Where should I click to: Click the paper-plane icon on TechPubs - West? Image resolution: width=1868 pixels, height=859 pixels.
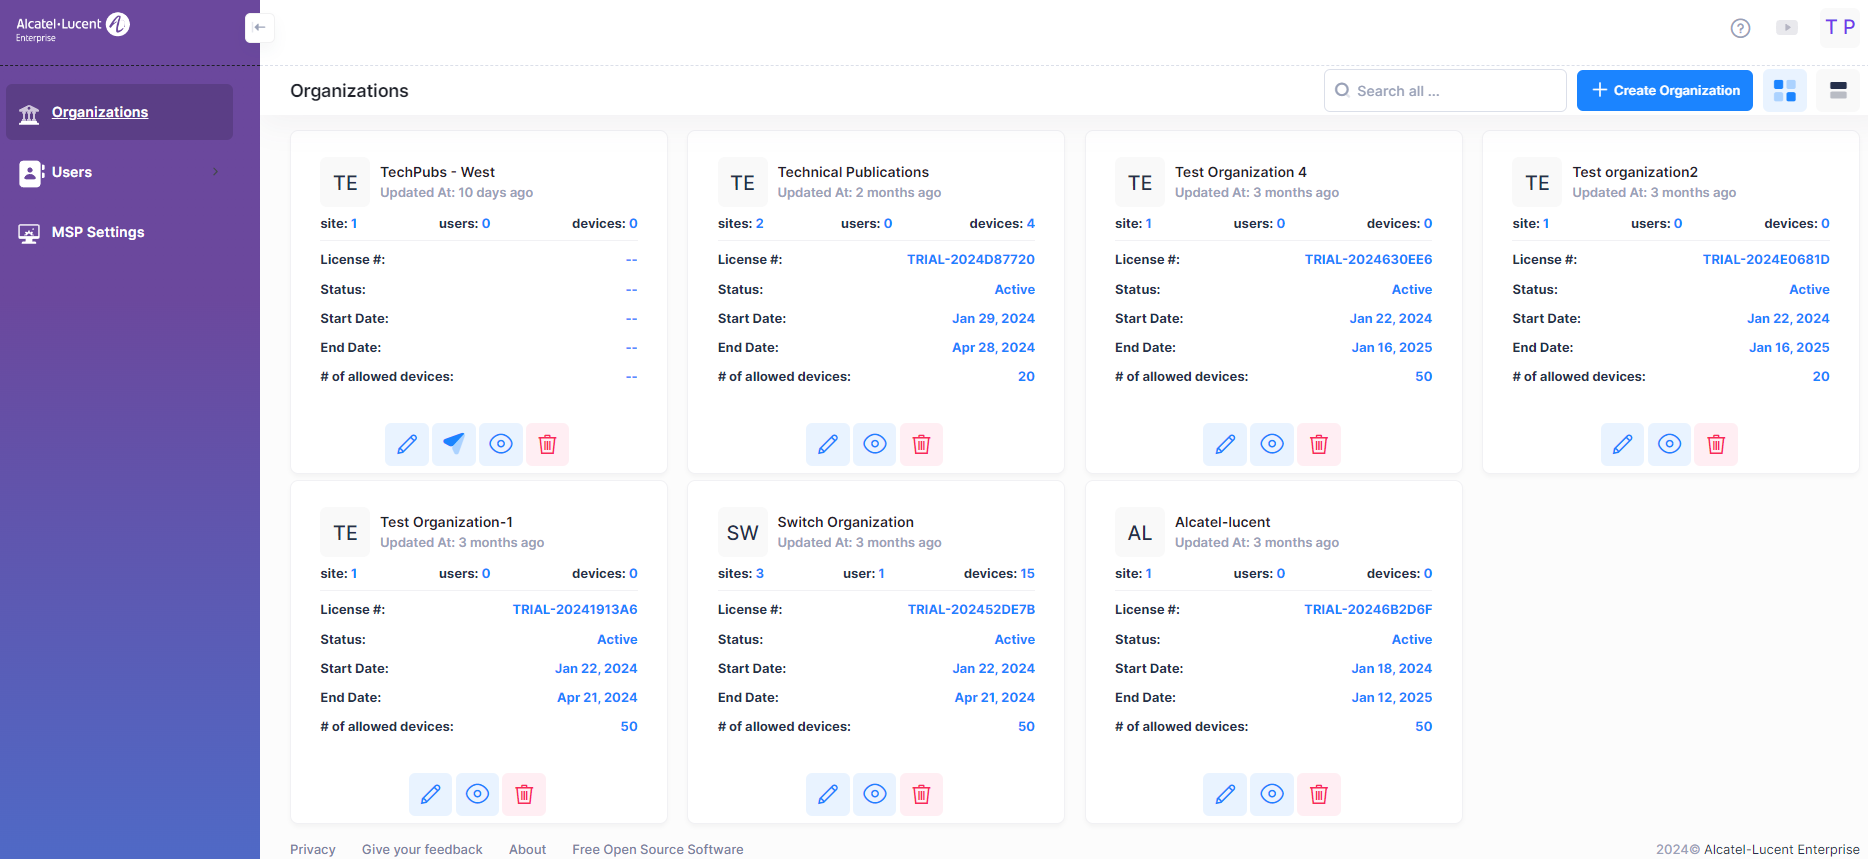454,444
